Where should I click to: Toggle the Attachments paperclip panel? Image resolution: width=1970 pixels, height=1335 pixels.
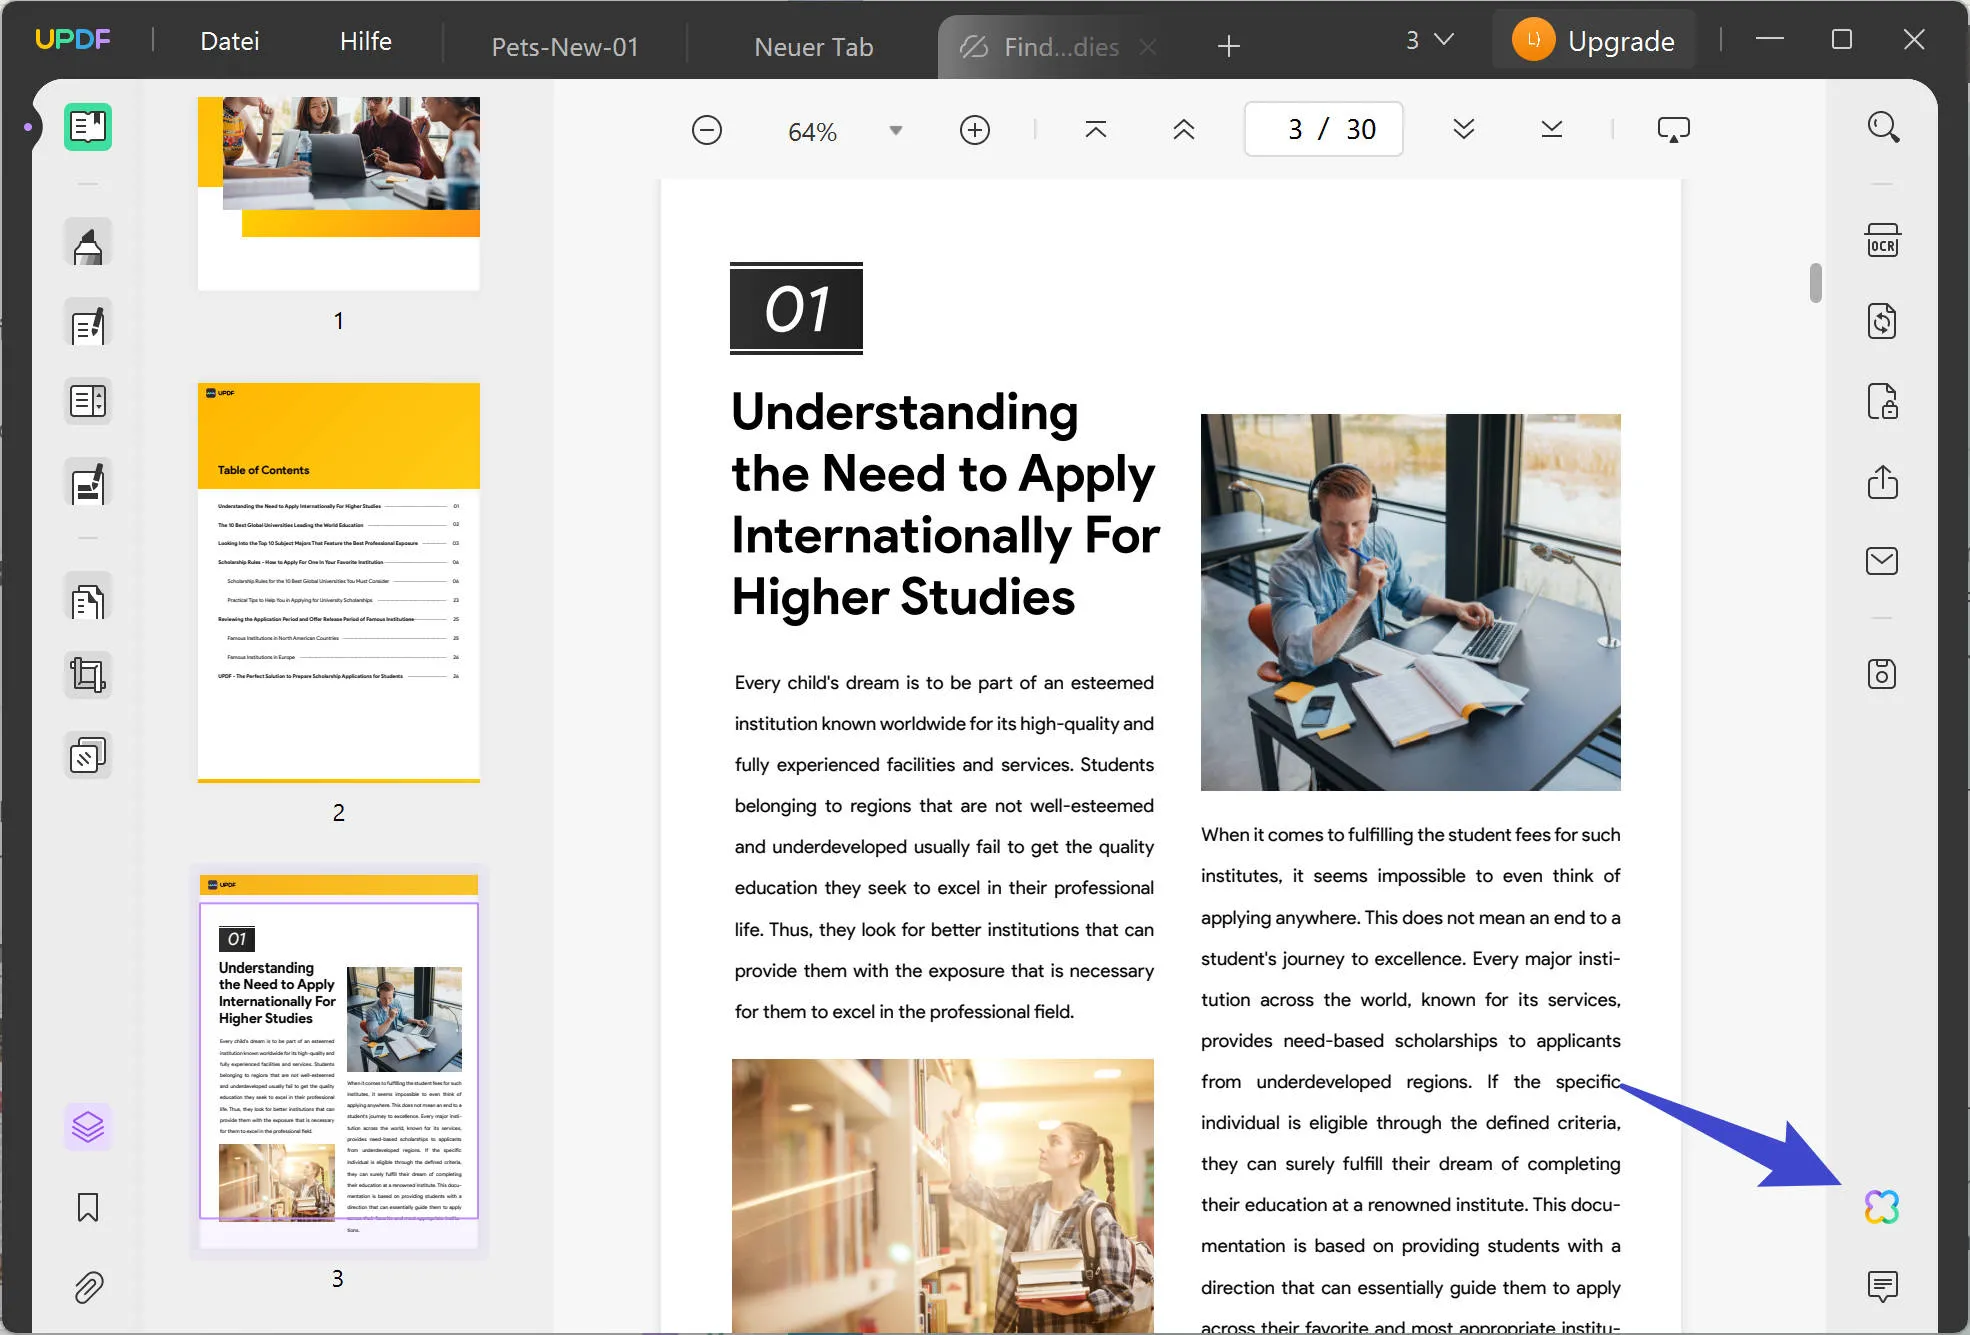pyautogui.click(x=88, y=1287)
